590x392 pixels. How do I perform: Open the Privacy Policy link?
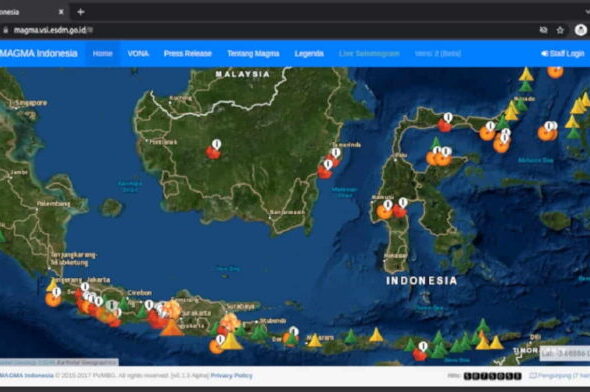(231, 375)
